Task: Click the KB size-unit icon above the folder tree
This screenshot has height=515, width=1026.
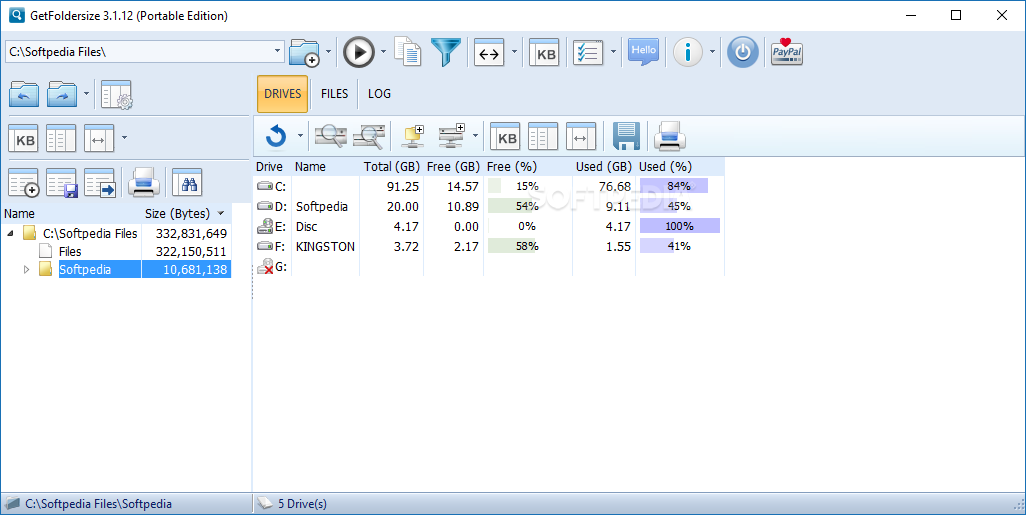Action: 24,138
